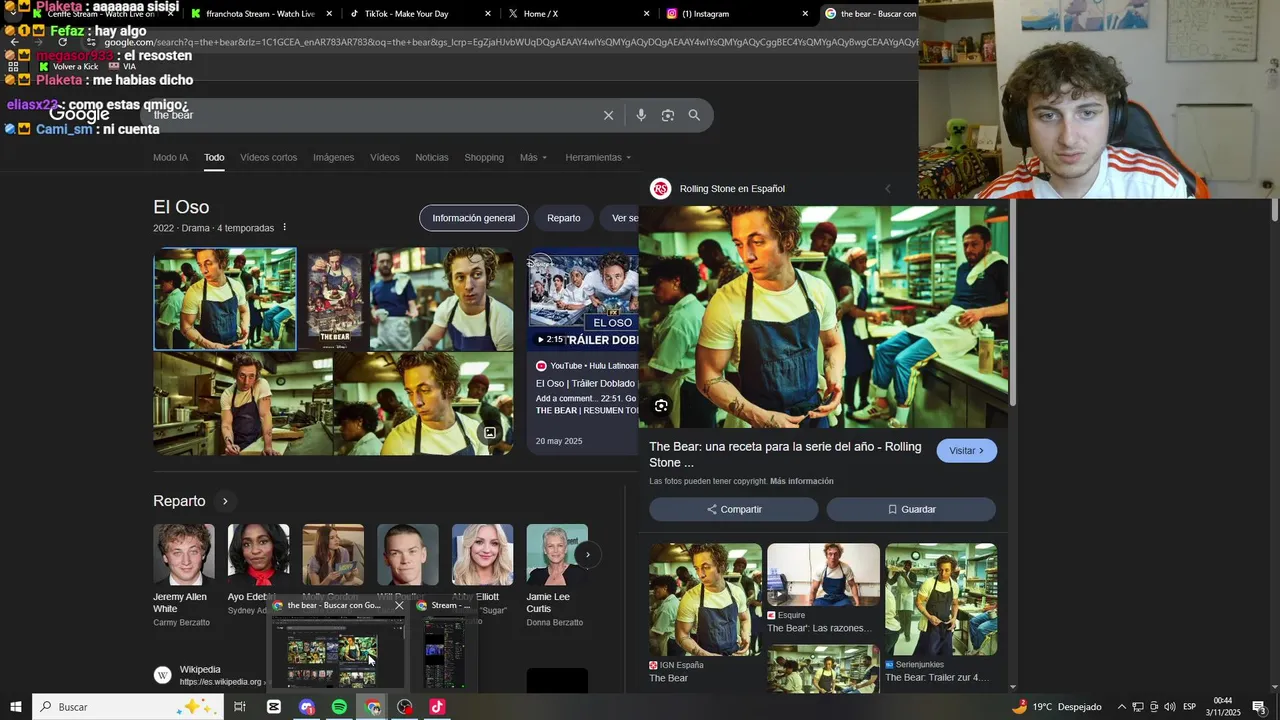Click the magnifier search submit icon
This screenshot has height=720, width=1280.
tap(694, 115)
